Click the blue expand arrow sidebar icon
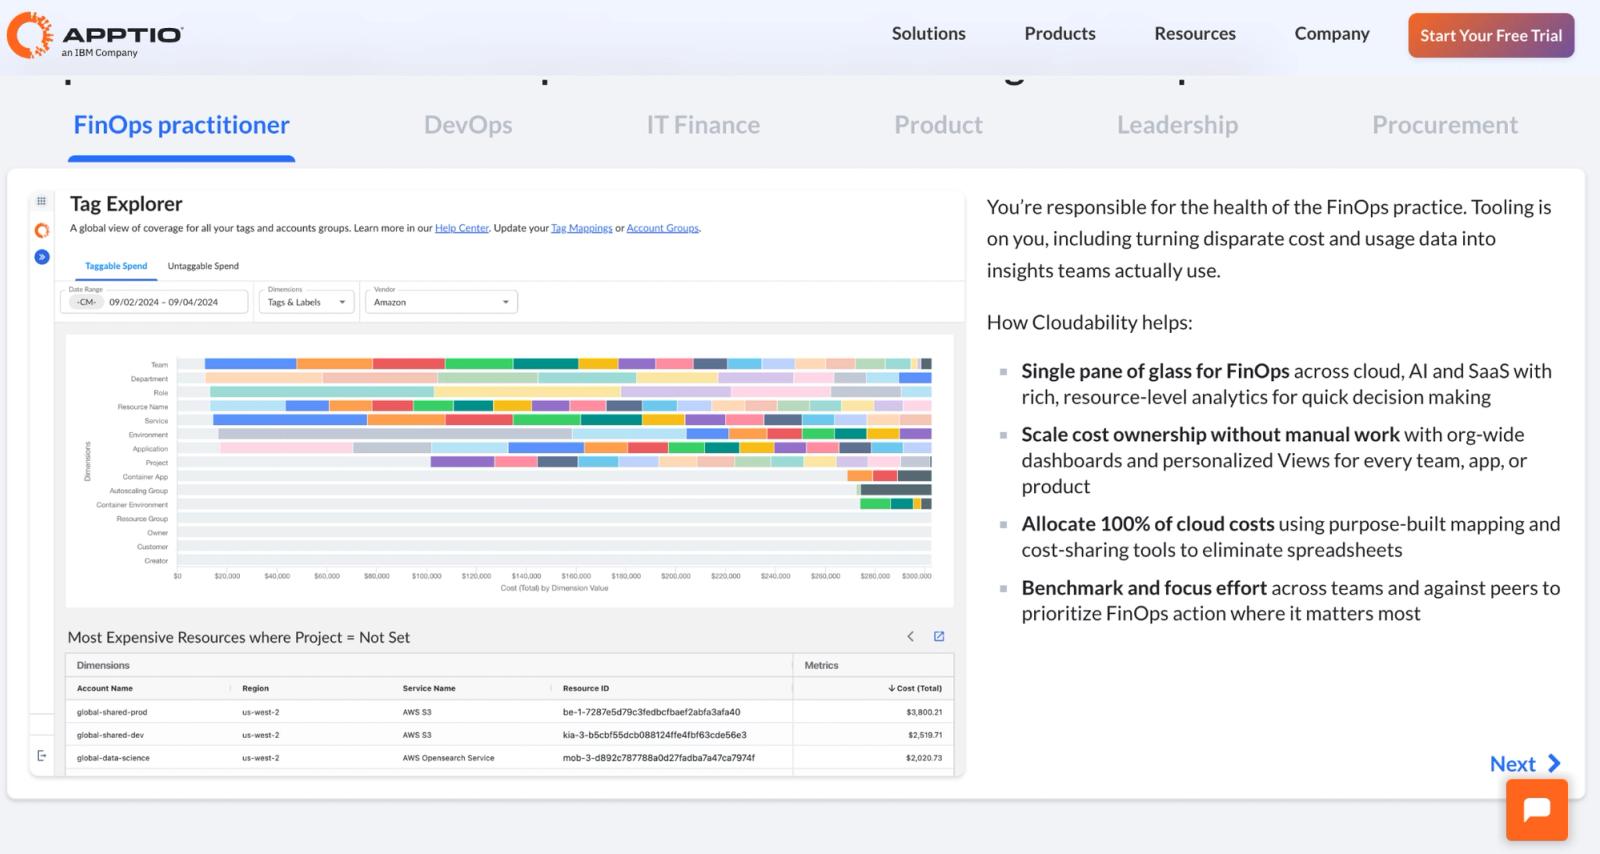The height and width of the screenshot is (854, 1600). (x=41, y=257)
